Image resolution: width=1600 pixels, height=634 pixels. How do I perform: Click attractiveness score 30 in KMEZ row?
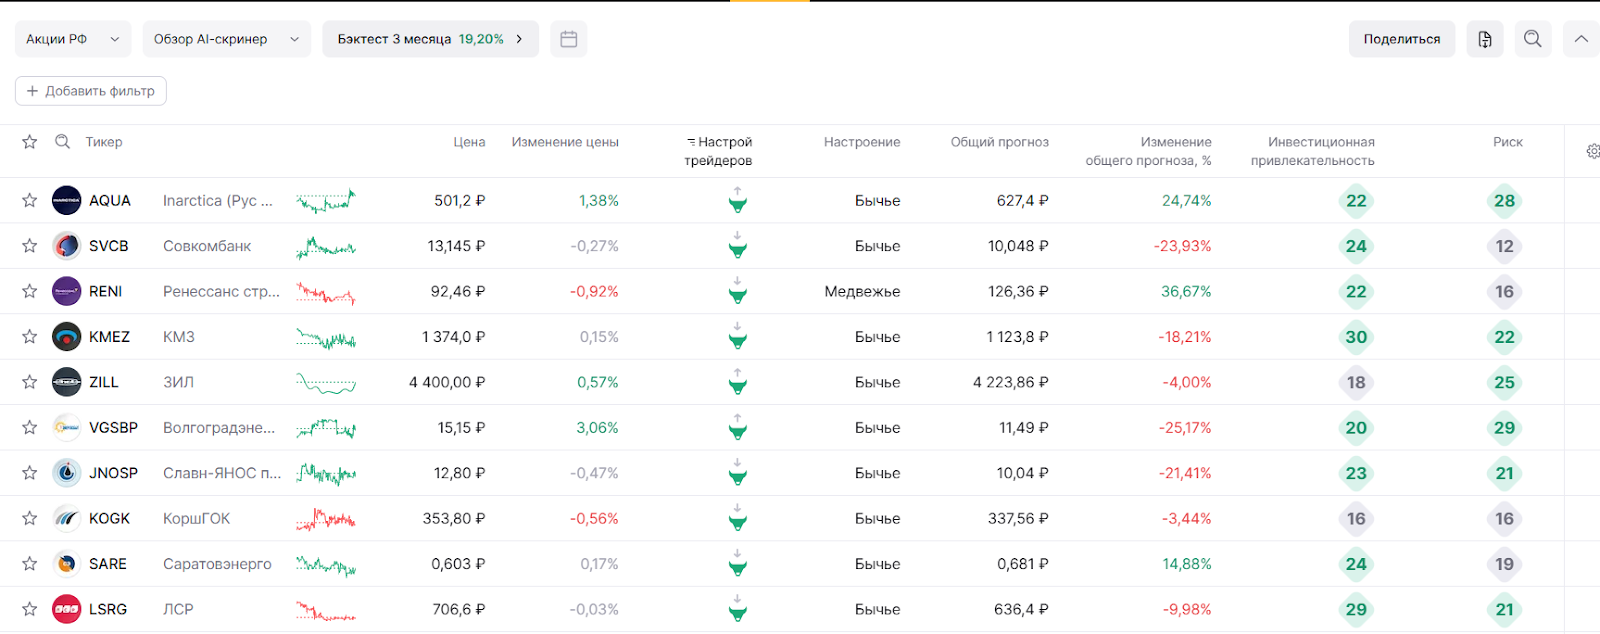pos(1356,337)
